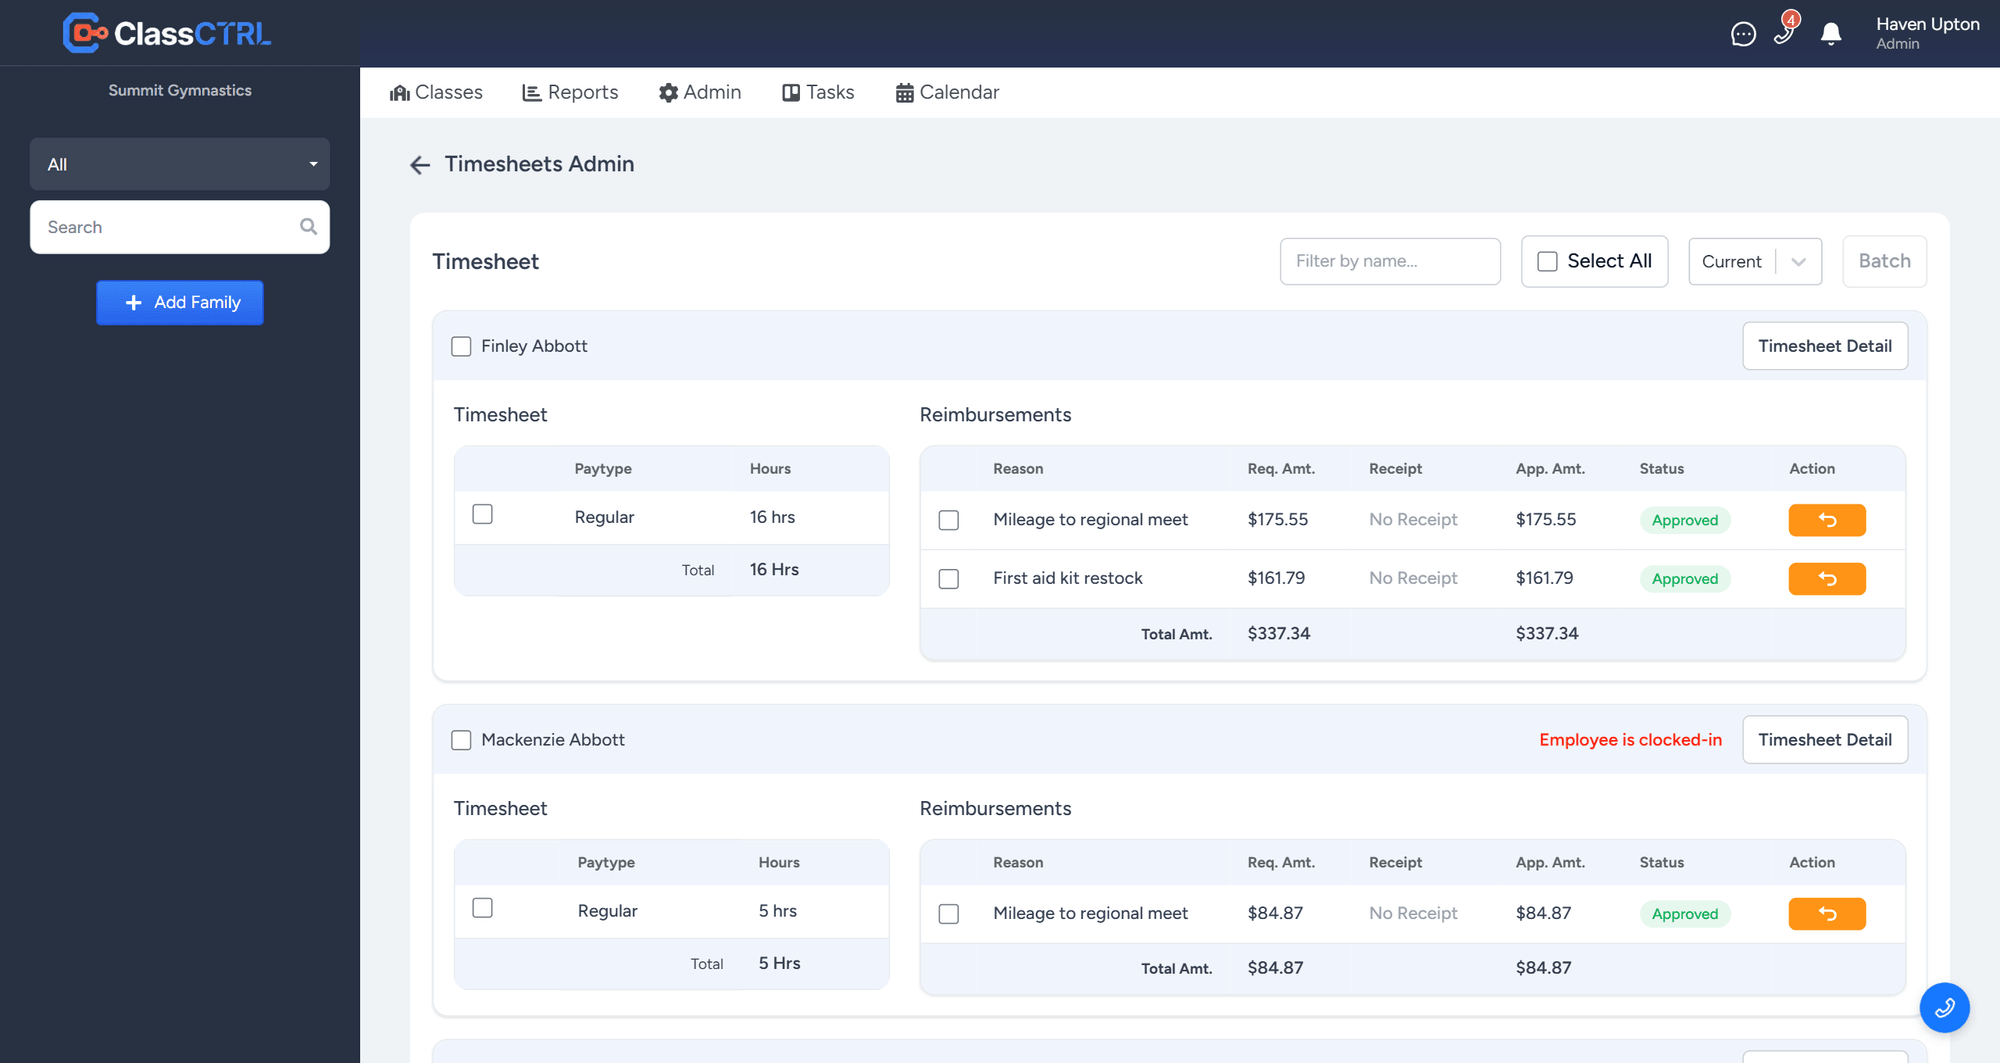Open Finley Abbott's Timesheet Detail
Viewport: 2000px width, 1063px height.
click(1825, 346)
